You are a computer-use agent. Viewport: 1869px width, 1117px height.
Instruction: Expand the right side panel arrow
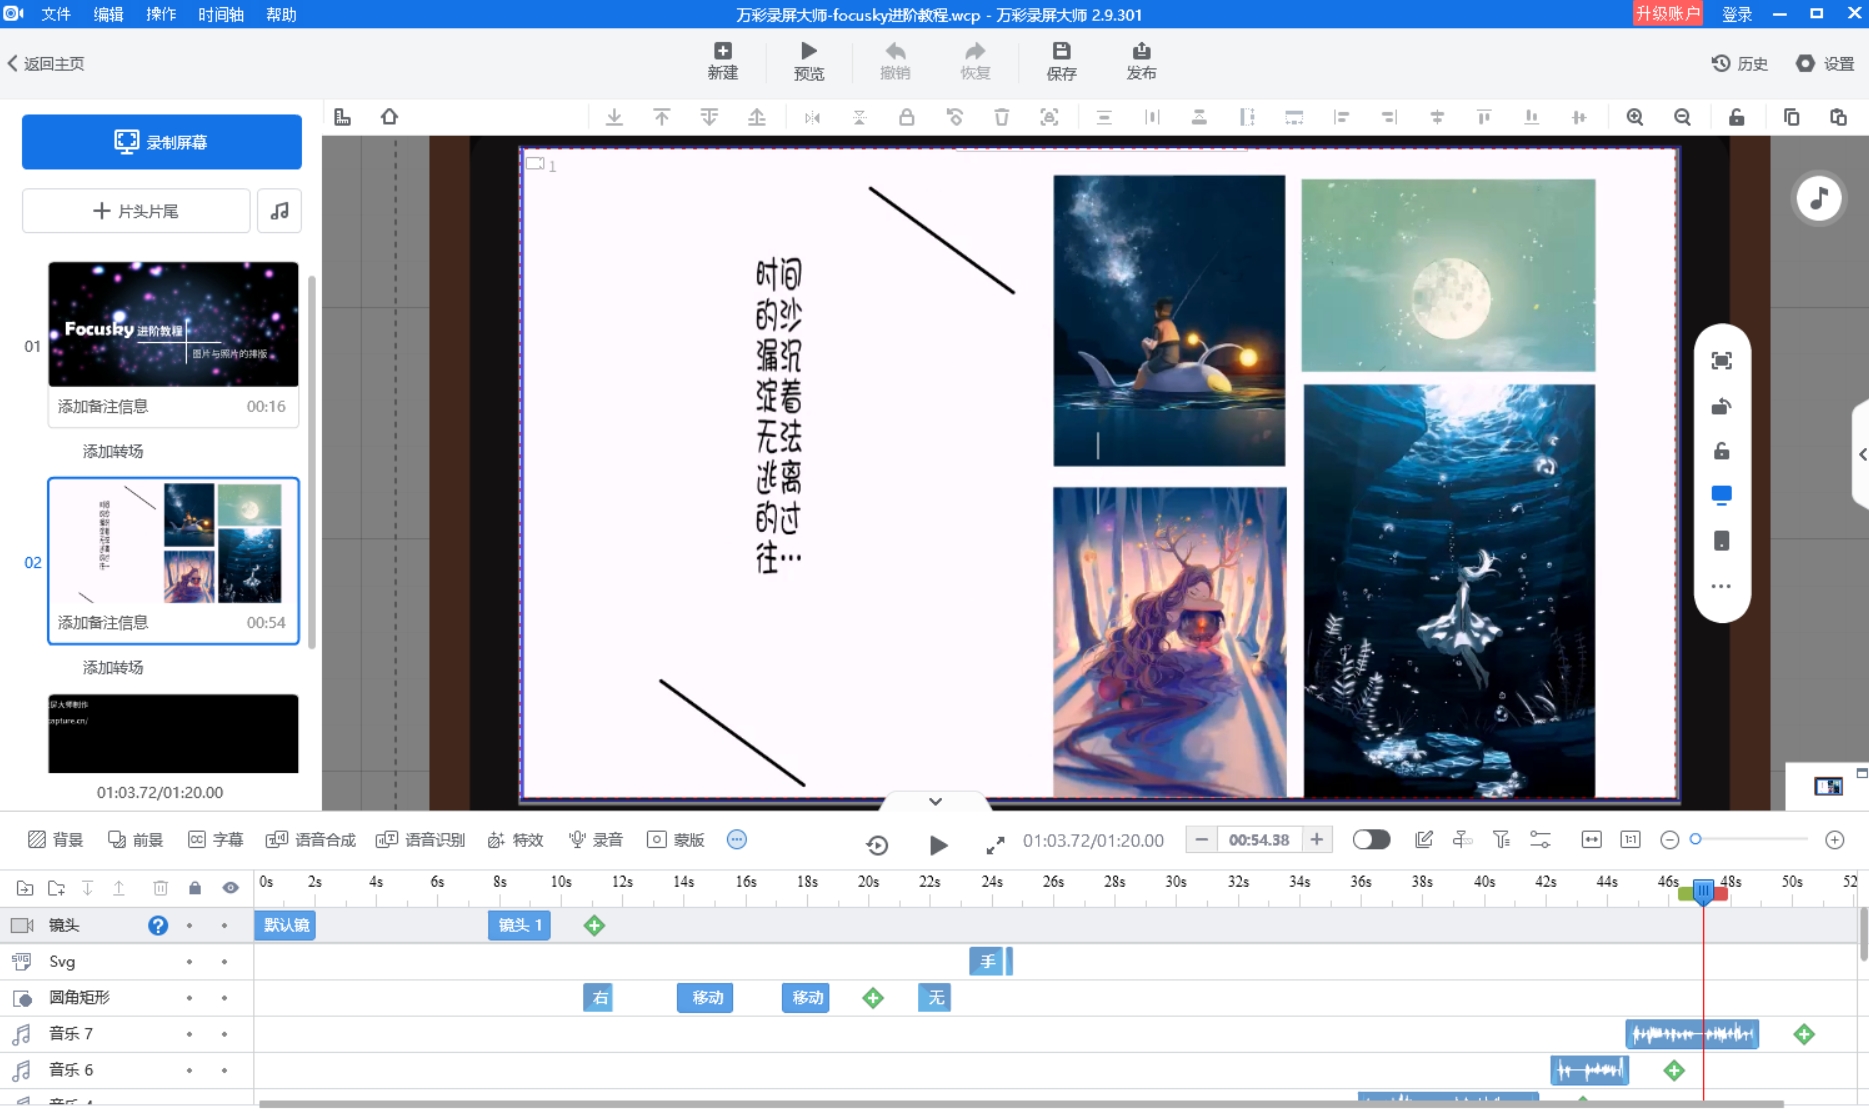tap(1862, 455)
